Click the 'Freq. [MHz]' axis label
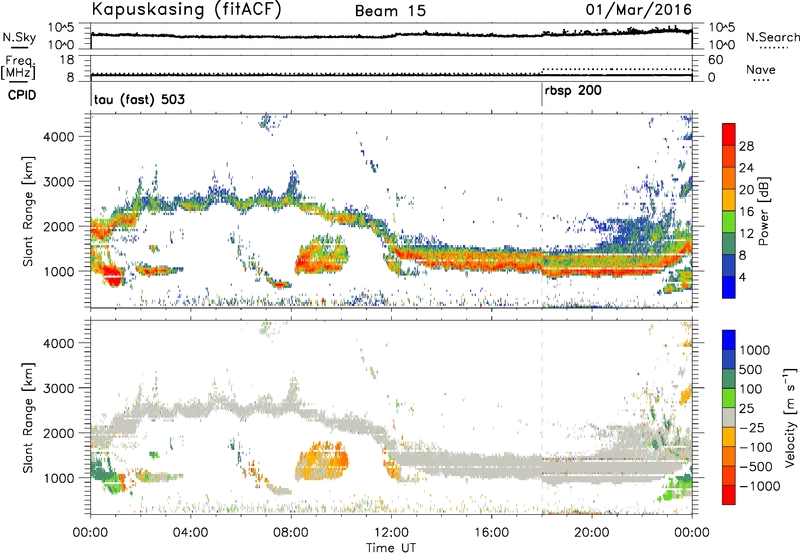 click(x=18, y=67)
